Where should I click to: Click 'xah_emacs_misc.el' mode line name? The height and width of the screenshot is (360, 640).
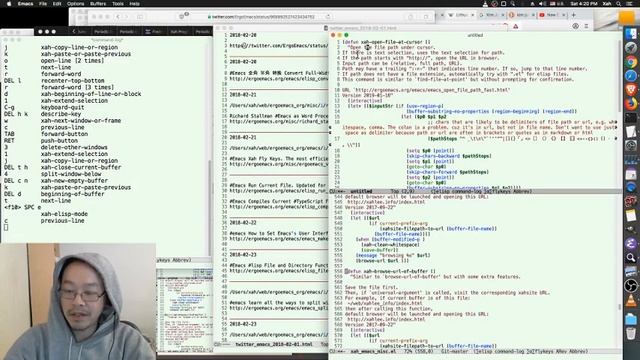click(x=373, y=351)
